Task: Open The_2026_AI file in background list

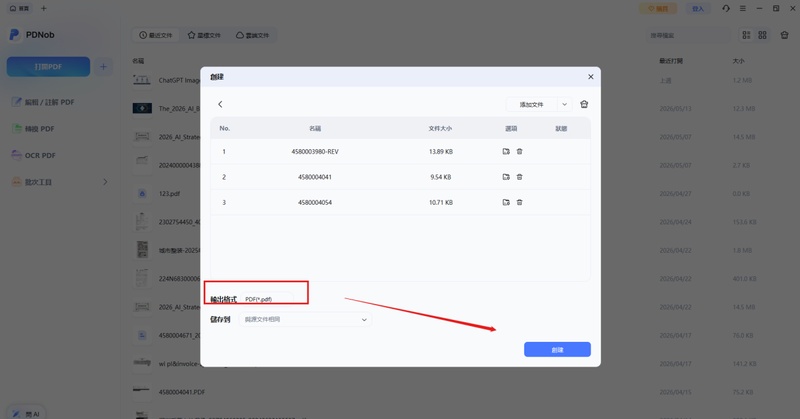Action: (179, 109)
